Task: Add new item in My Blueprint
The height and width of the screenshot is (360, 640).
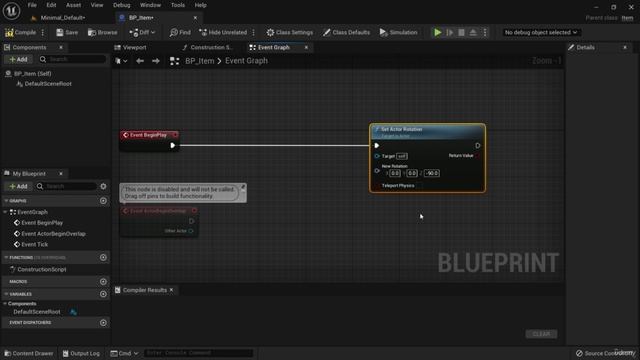Action: [18, 187]
